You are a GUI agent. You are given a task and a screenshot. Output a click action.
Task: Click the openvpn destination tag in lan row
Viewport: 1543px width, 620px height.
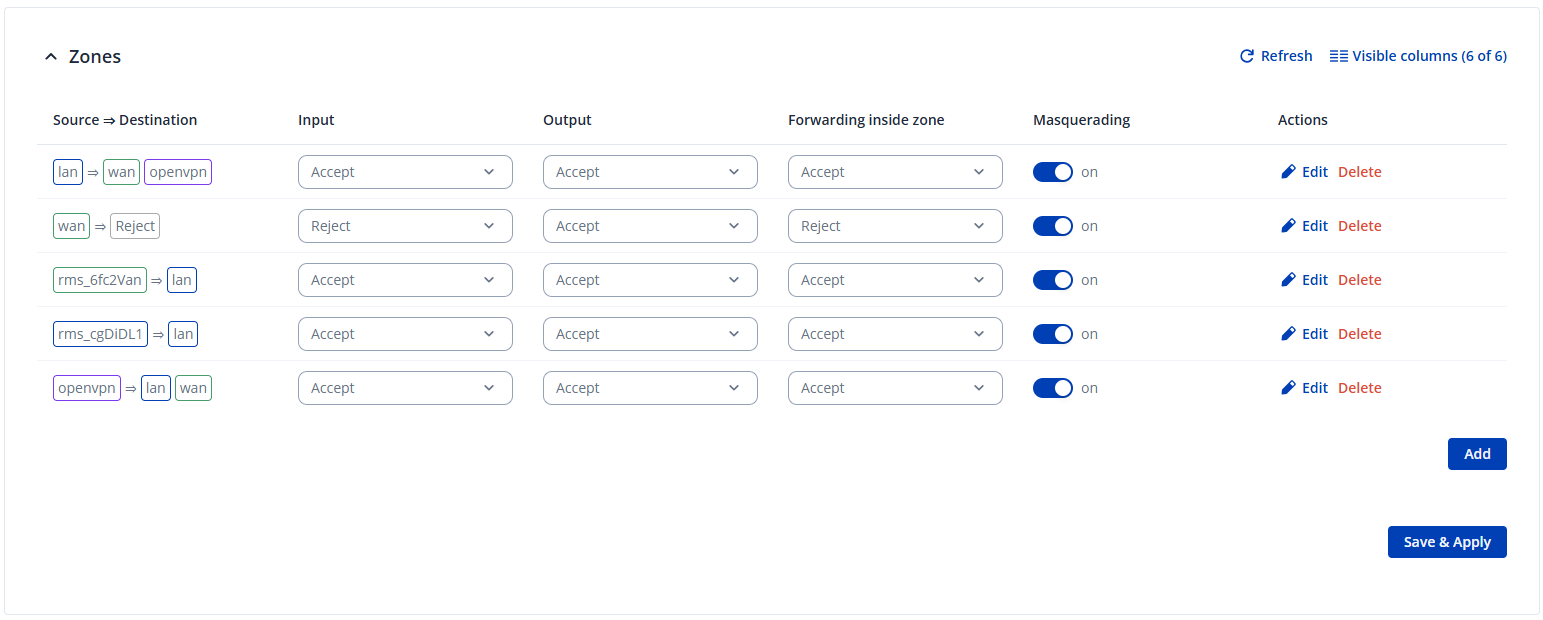tap(178, 172)
